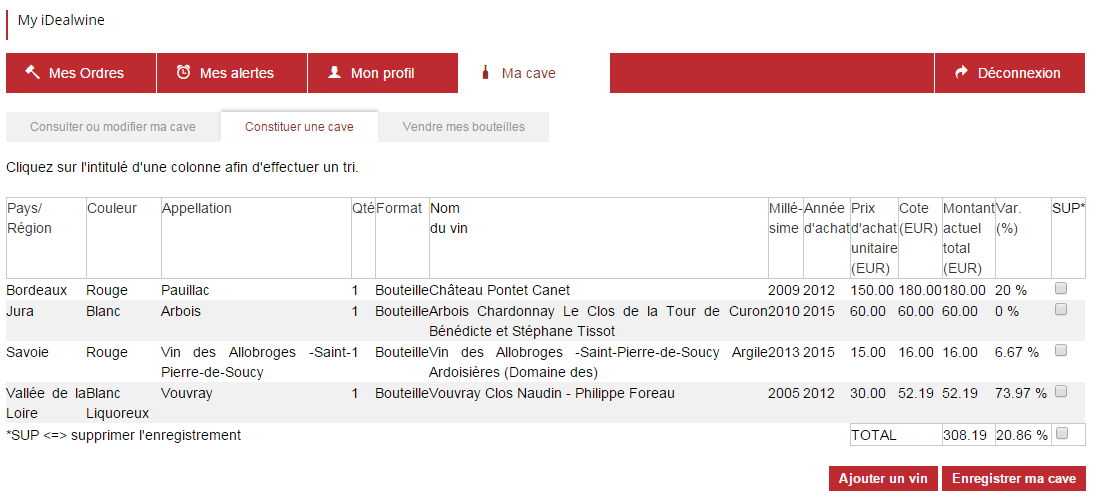Viewport: 1099px width, 504px height.
Task: Select the Constituer une cave tab
Action: pos(299,127)
